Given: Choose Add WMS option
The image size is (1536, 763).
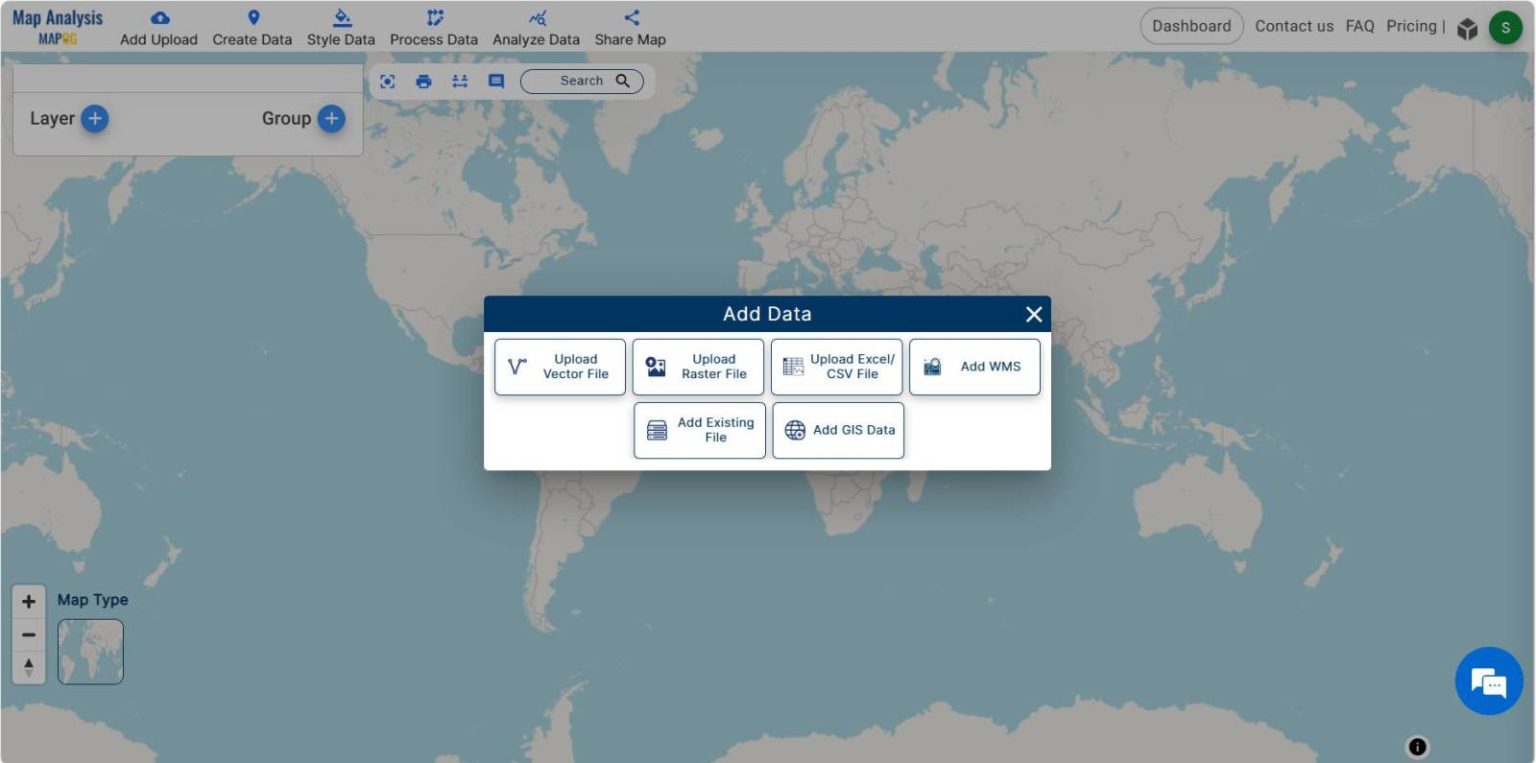Looking at the screenshot, I should click(975, 367).
